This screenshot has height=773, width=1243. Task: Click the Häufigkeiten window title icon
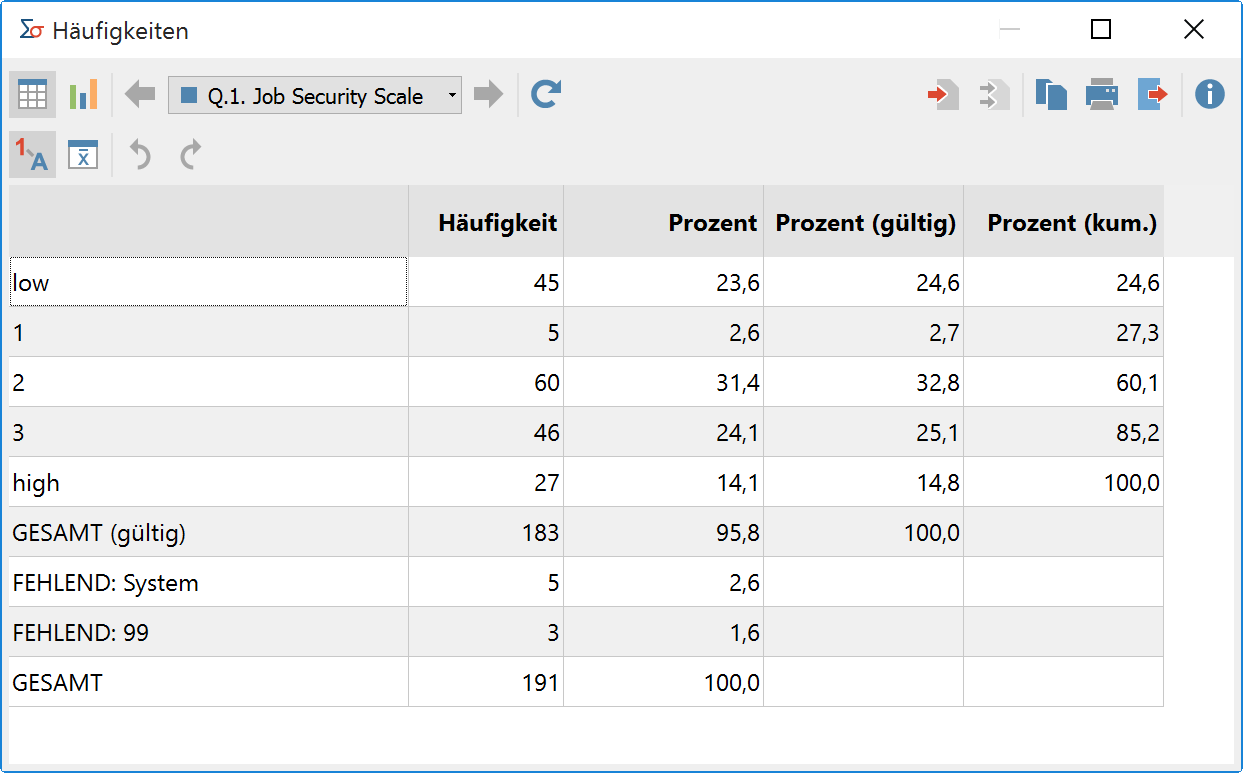coord(31,30)
